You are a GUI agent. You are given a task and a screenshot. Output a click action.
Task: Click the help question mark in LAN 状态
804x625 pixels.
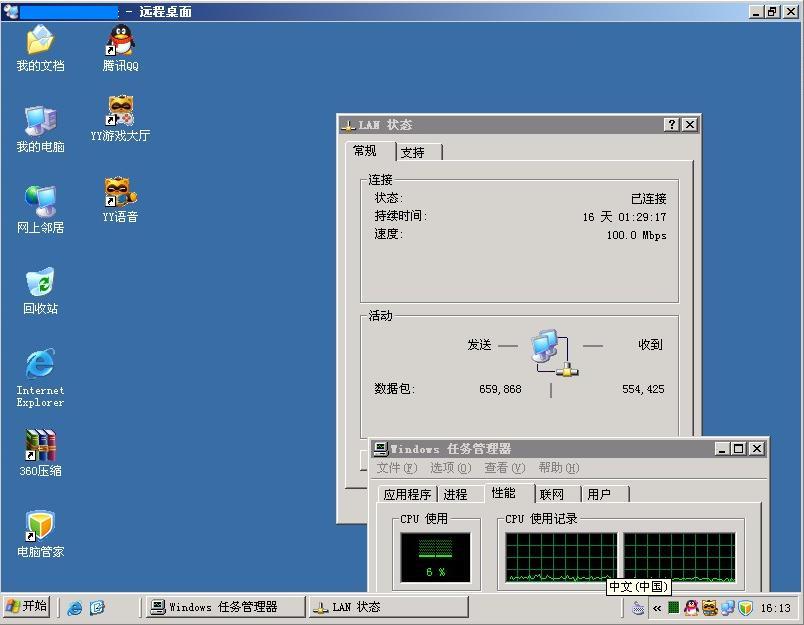click(671, 125)
